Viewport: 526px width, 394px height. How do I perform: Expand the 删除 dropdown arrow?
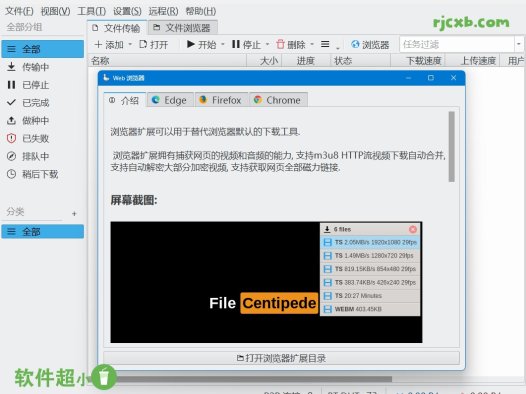pyautogui.click(x=312, y=44)
